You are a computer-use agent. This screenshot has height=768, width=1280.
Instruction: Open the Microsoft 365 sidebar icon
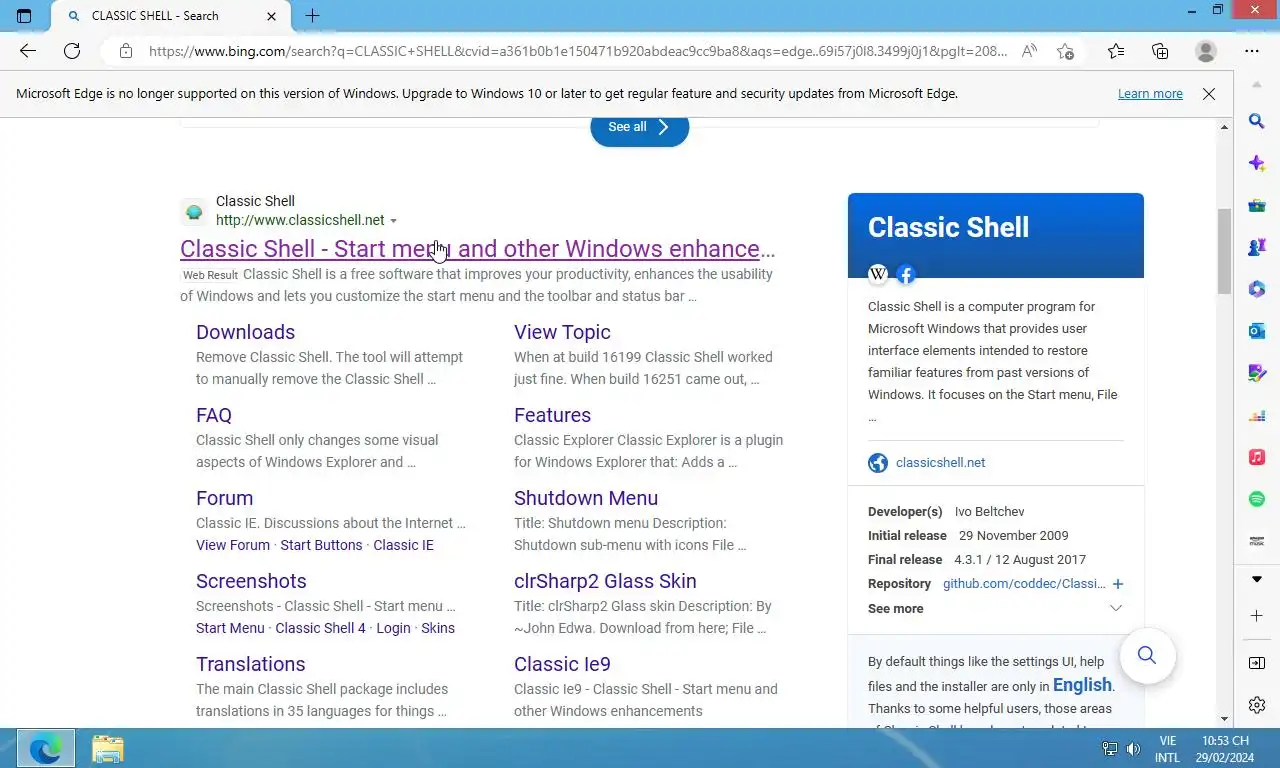[1257, 289]
